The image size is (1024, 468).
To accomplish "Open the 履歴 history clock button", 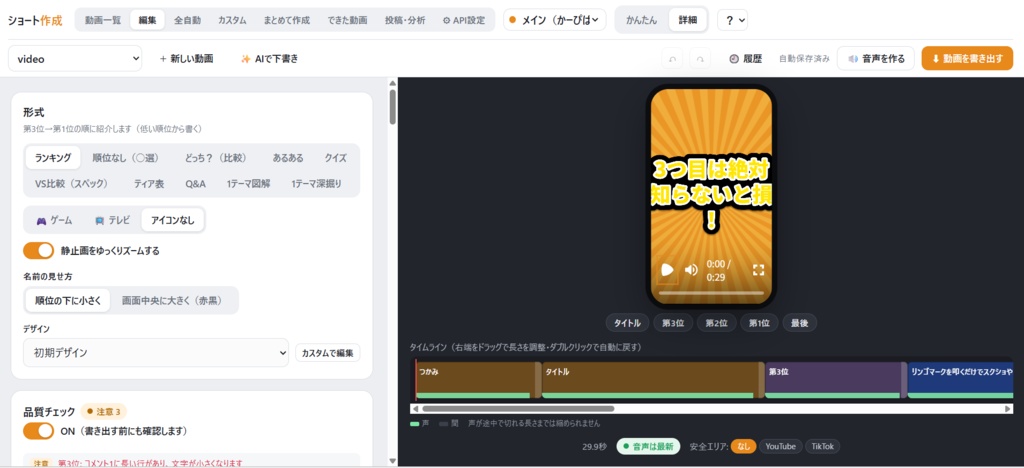I will pyautogui.click(x=745, y=59).
